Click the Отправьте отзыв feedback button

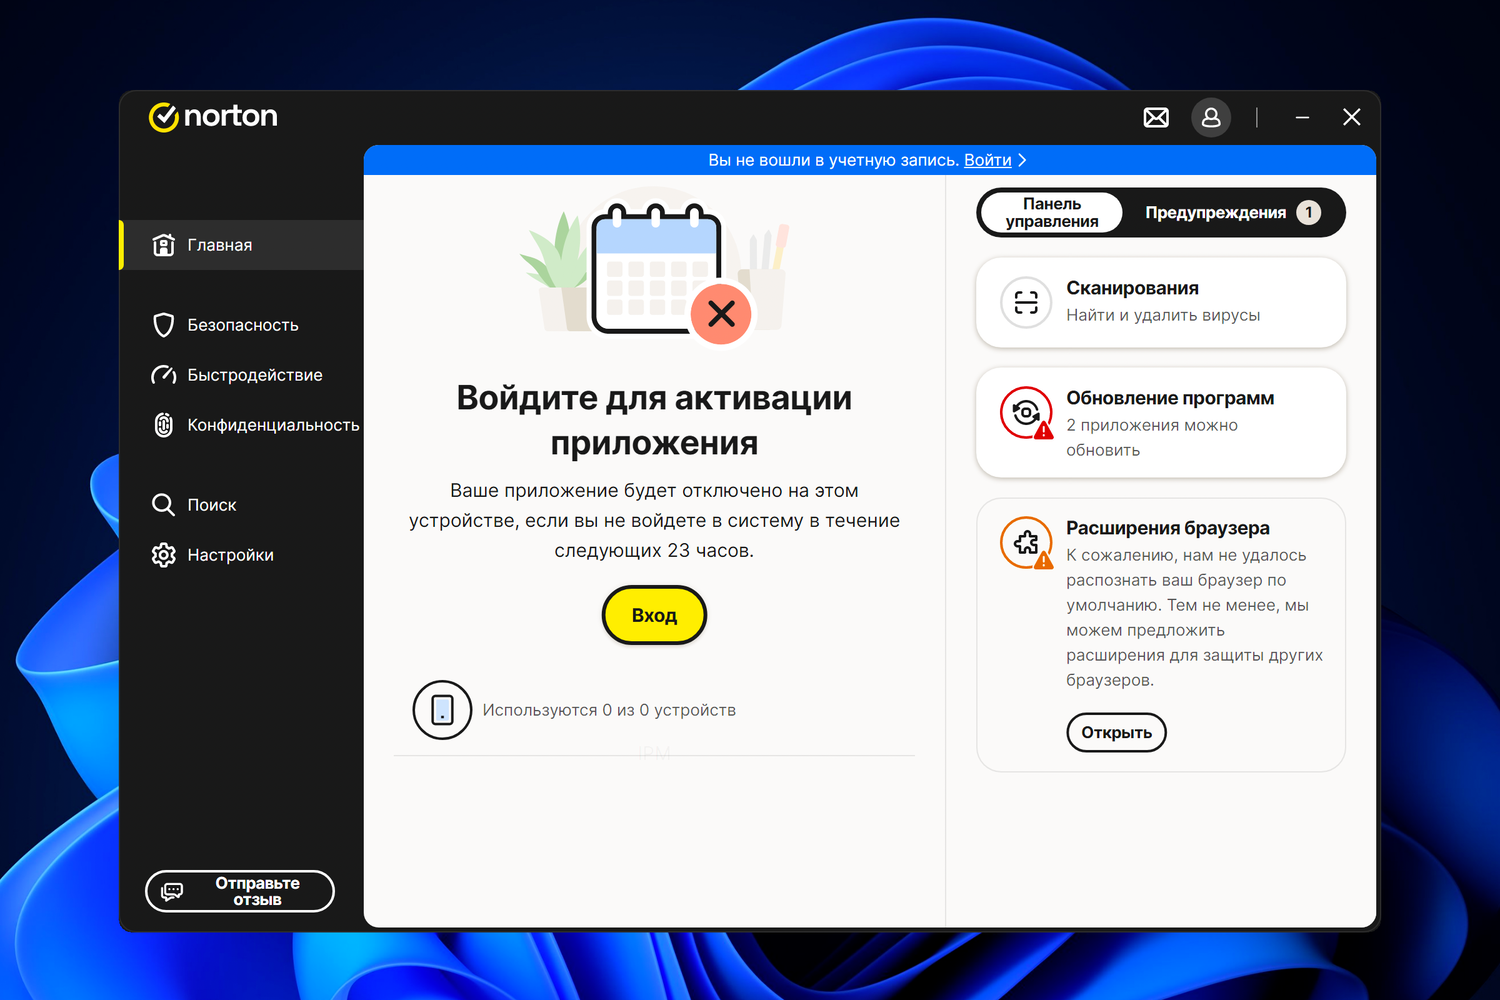coord(240,891)
